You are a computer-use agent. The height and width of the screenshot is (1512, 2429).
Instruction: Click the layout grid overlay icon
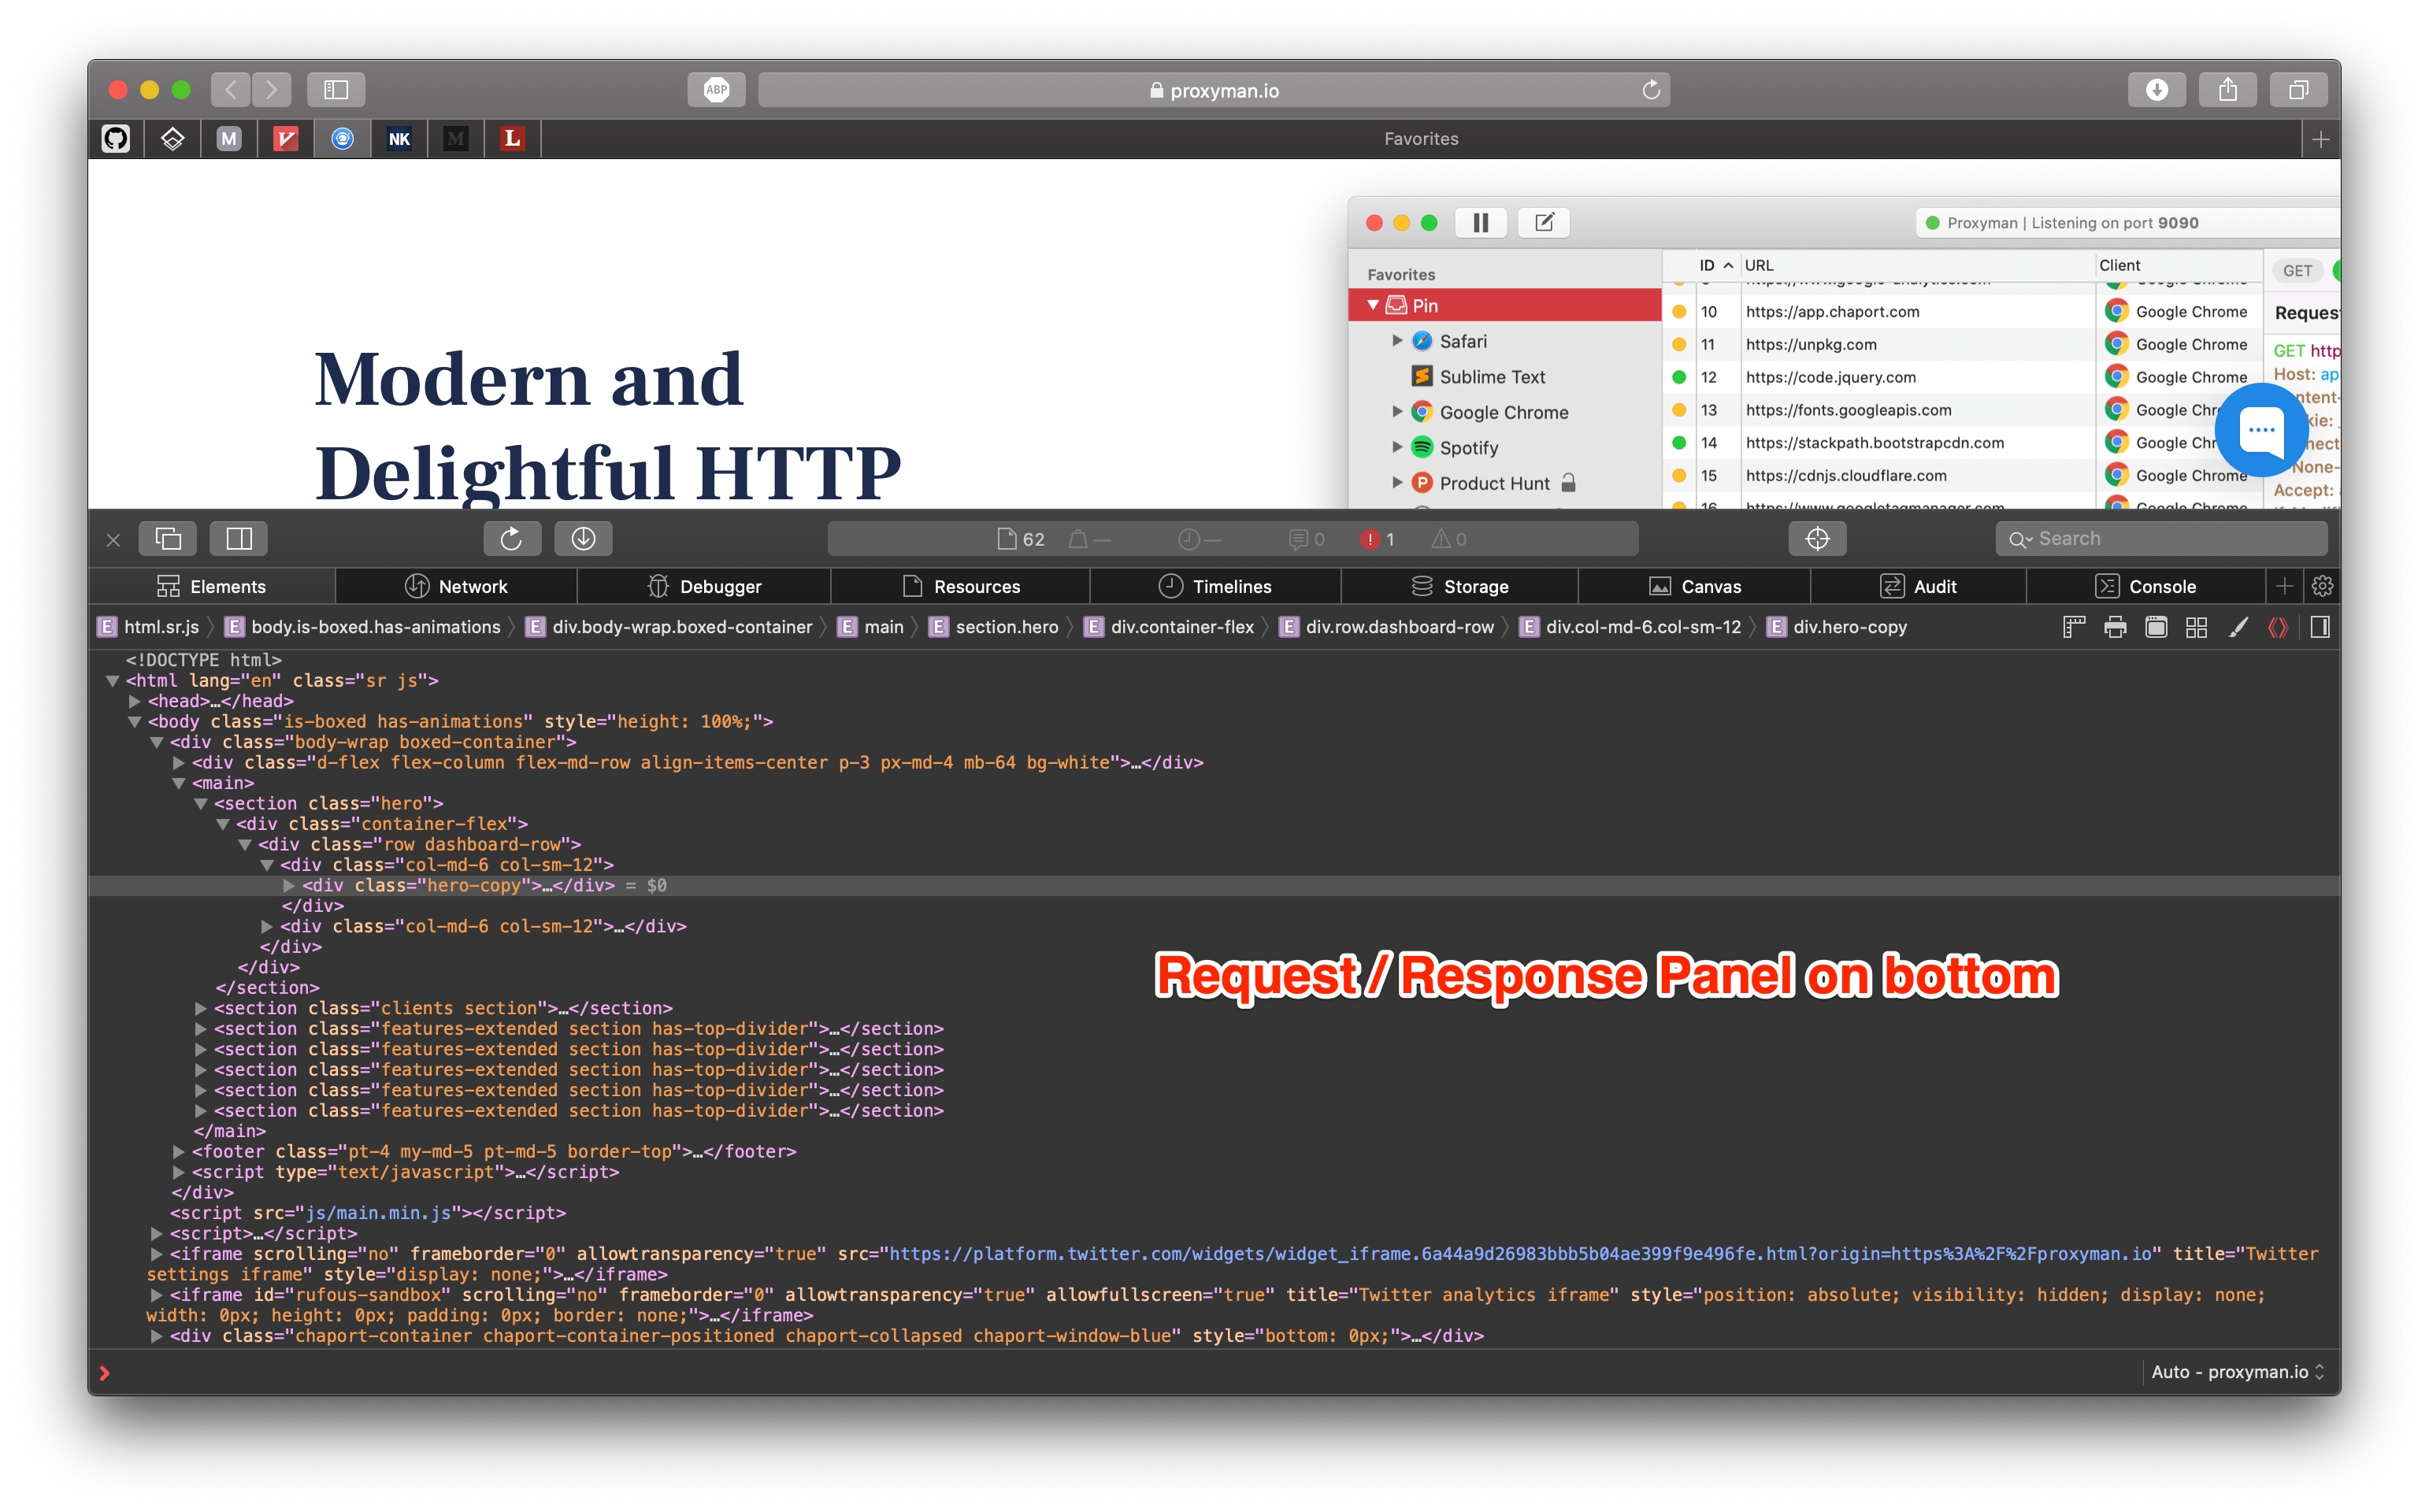(x=2196, y=627)
